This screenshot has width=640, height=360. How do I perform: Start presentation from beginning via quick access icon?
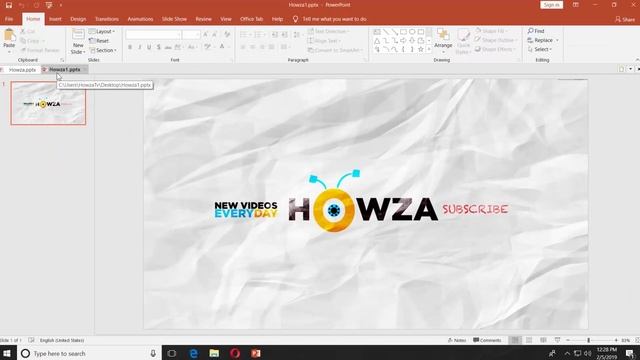[49, 5]
